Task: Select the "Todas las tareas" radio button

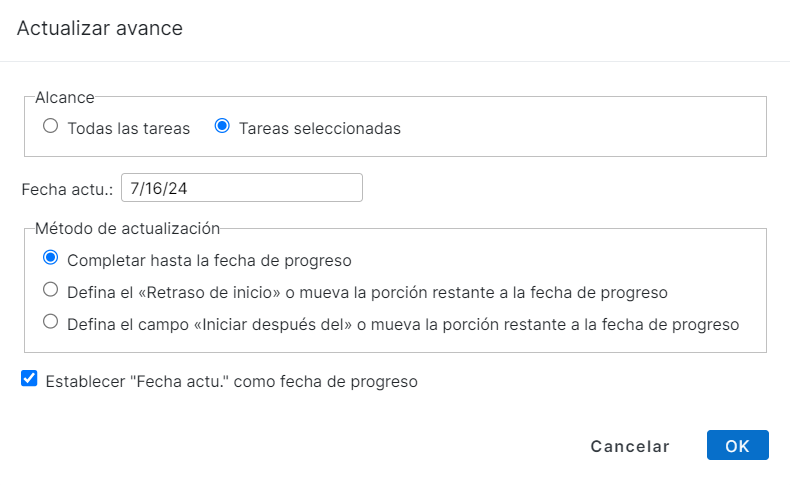Action: (x=50, y=127)
